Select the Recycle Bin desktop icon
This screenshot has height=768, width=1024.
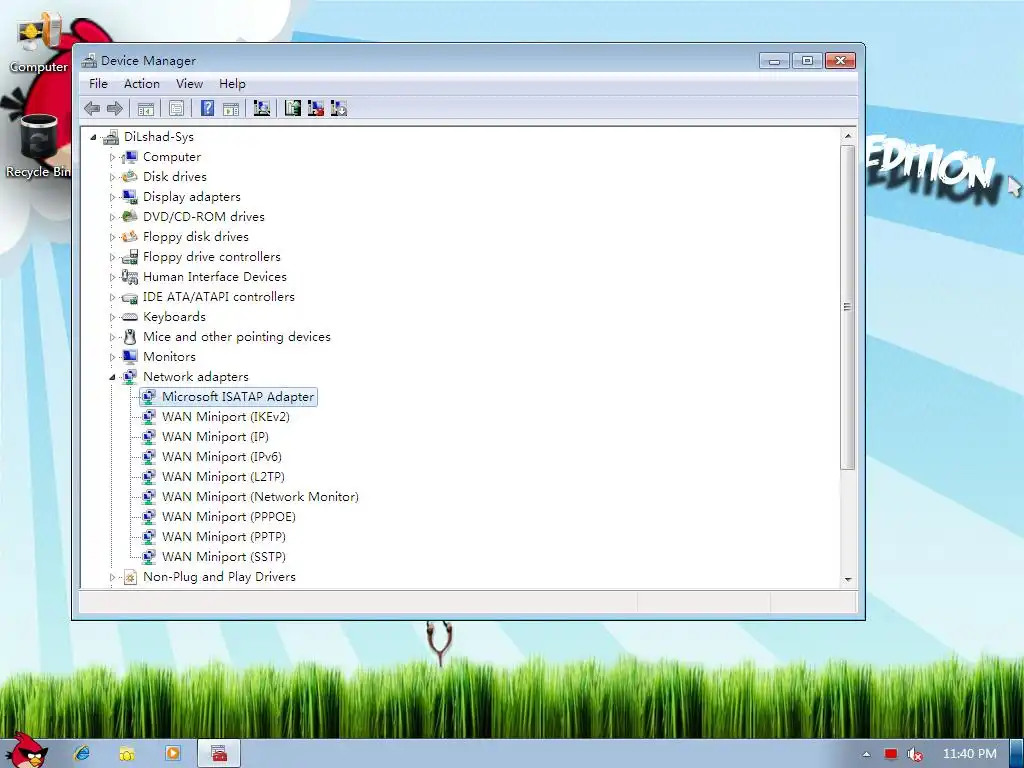(39, 146)
